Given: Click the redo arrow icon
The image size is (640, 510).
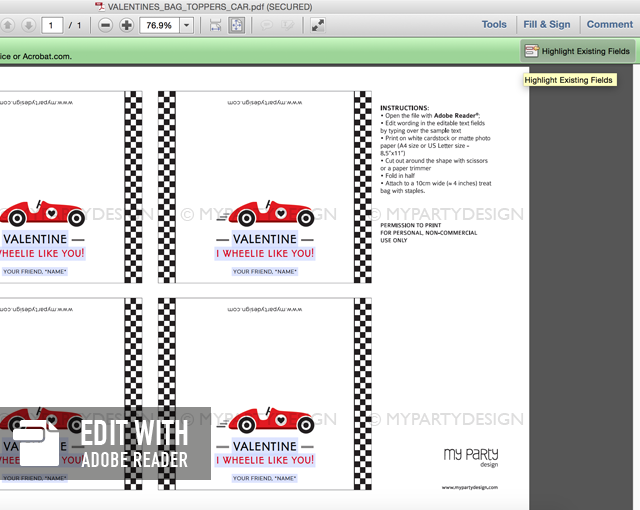Looking at the screenshot, I should (287, 25).
